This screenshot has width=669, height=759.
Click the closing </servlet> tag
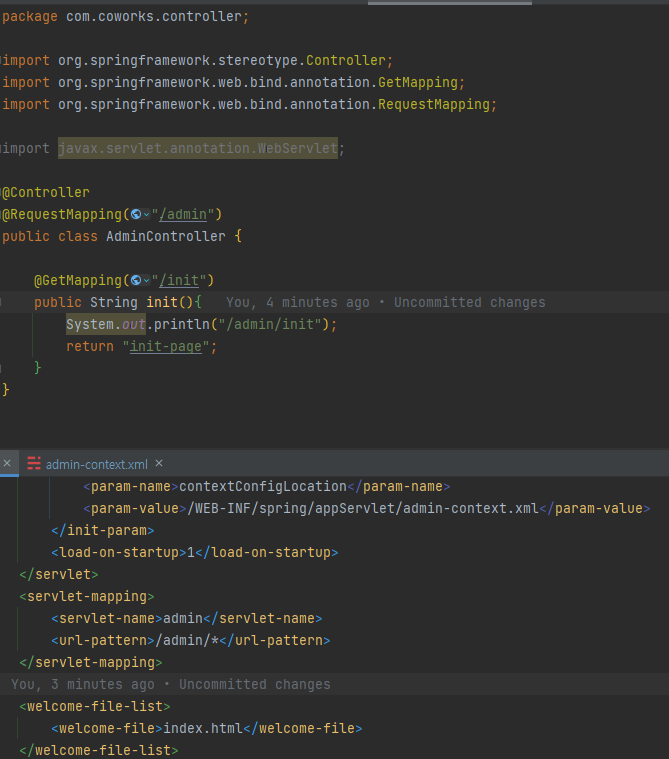click(x=59, y=575)
